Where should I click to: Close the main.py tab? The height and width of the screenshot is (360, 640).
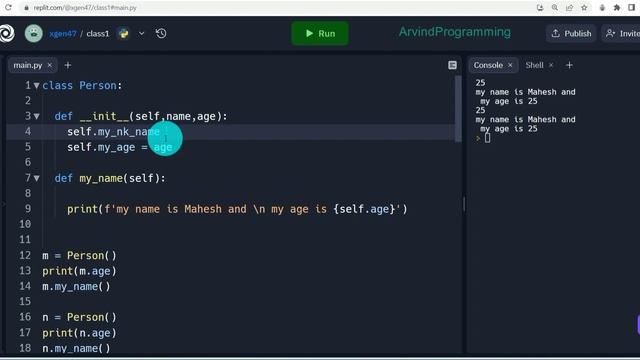pos(50,65)
